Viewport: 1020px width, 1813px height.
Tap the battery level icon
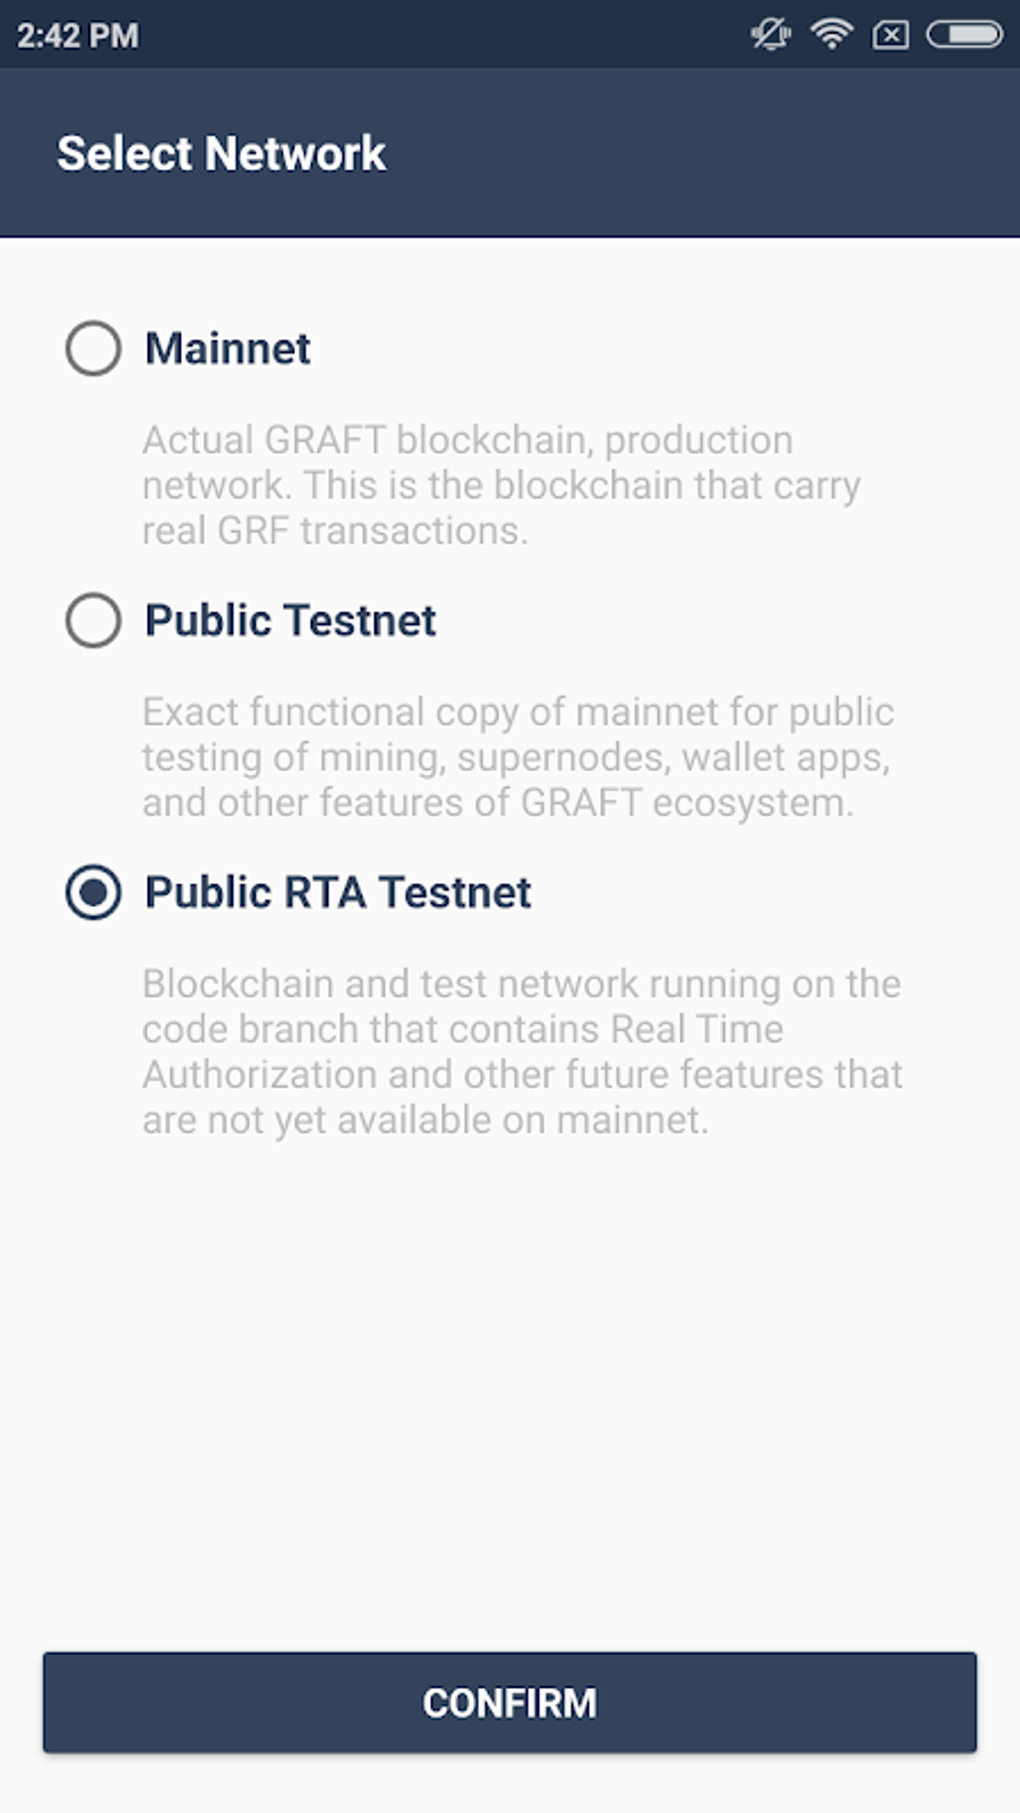point(964,35)
